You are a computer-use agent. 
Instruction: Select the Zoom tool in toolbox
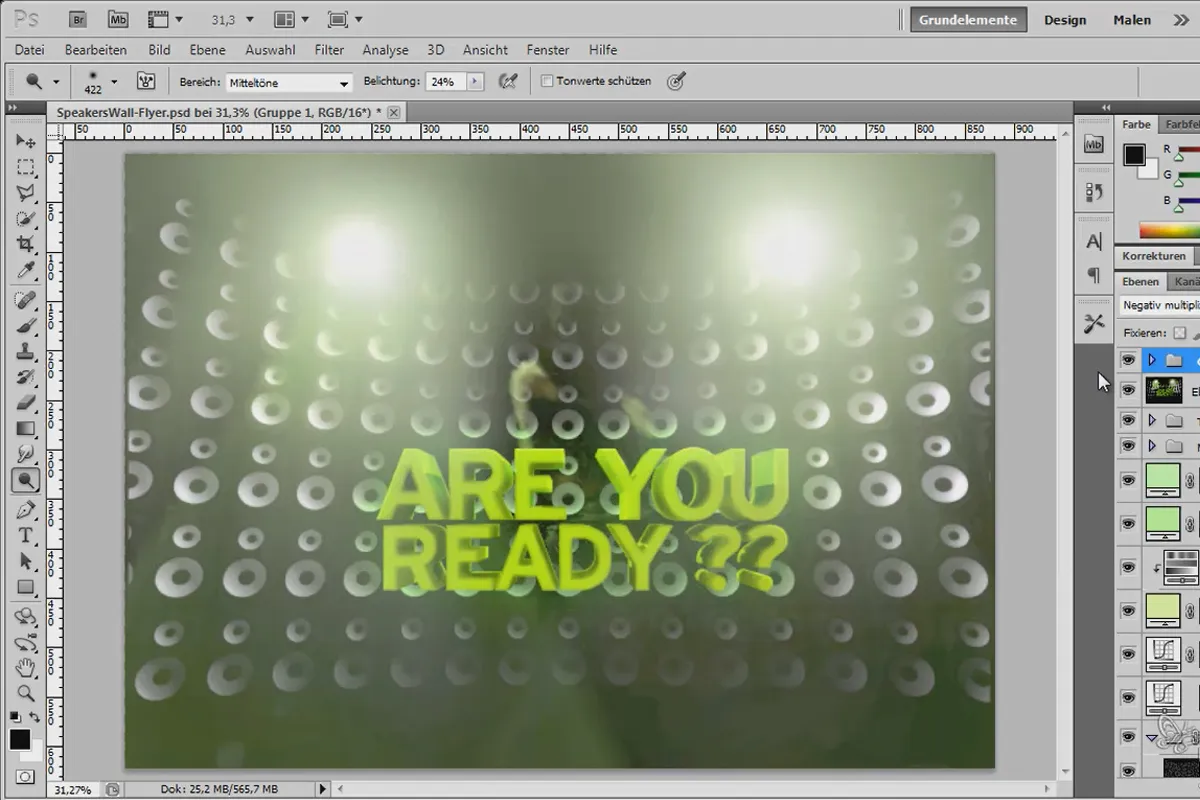point(24,693)
